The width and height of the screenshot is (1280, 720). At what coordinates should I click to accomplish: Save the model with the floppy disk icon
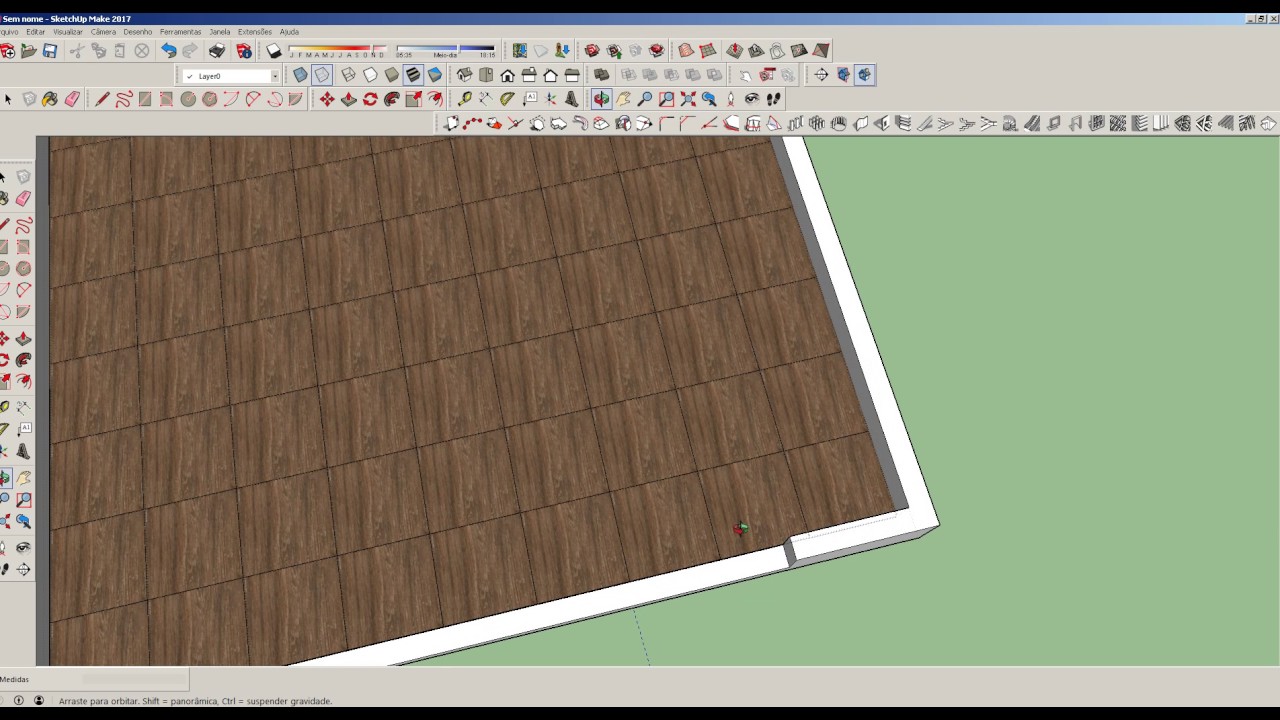pos(50,51)
